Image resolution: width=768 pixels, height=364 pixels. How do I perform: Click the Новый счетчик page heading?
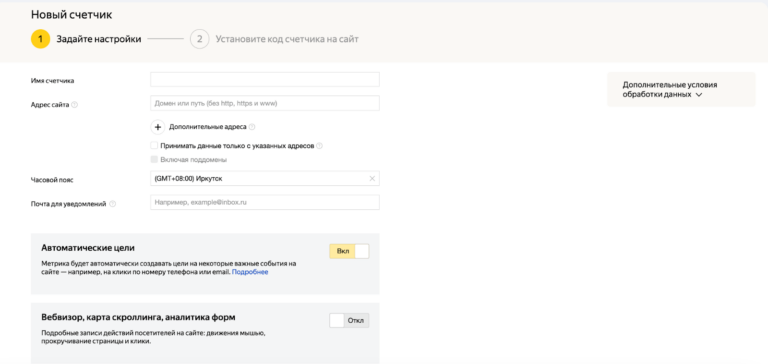click(x=72, y=15)
